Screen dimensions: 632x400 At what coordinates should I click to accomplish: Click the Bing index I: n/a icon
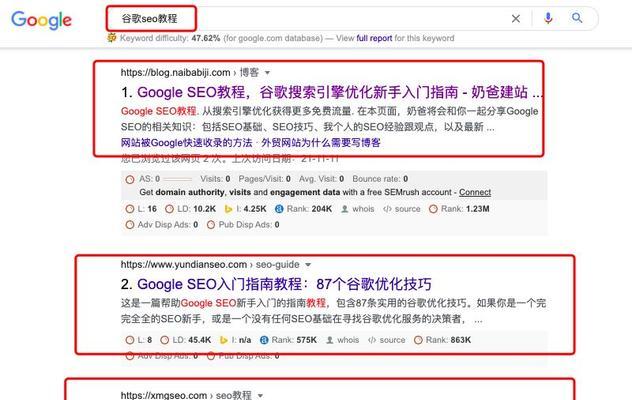coord(224,340)
